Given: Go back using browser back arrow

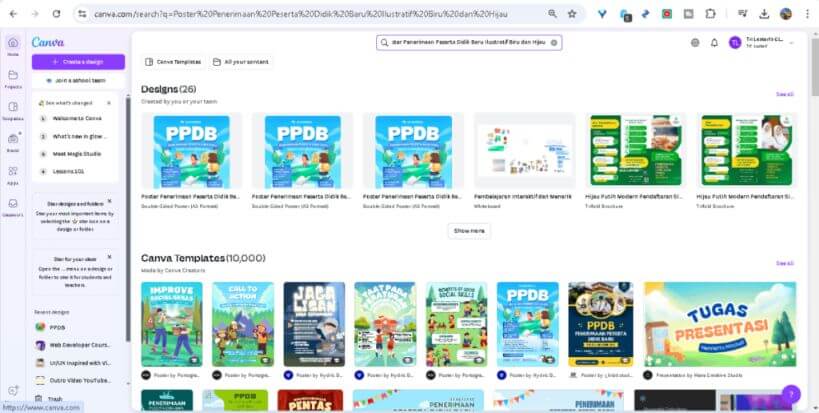Looking at the screenshot, I should [x=13, y=14].
